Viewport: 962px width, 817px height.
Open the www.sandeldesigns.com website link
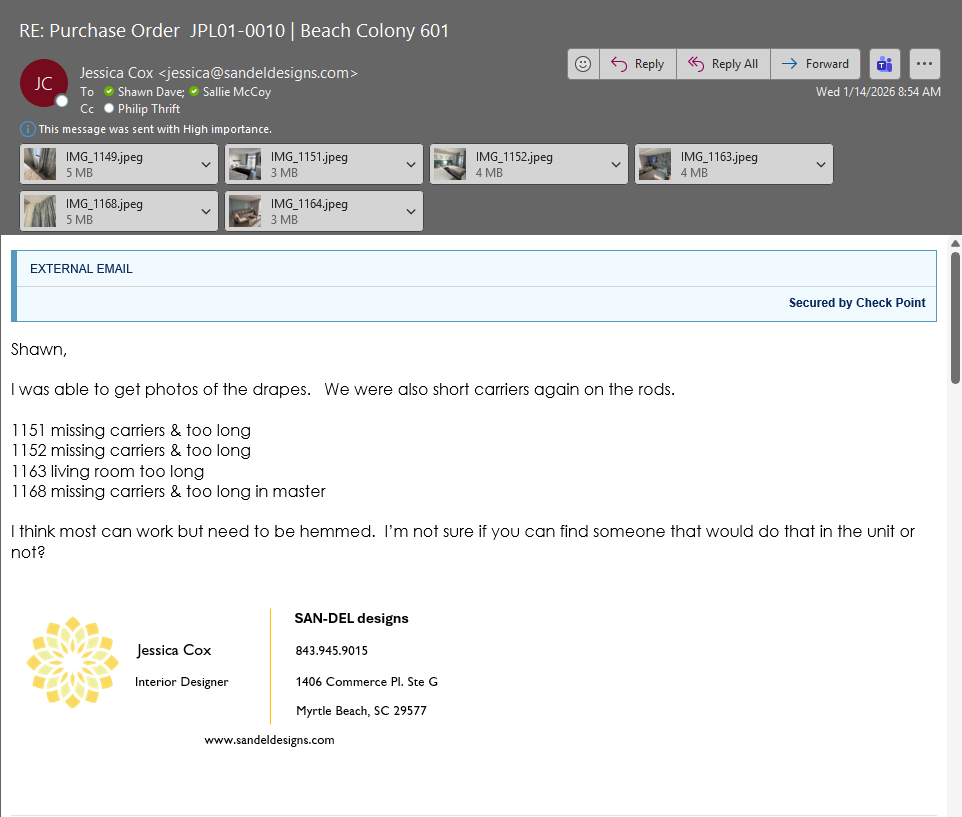[x=269, y=740]
